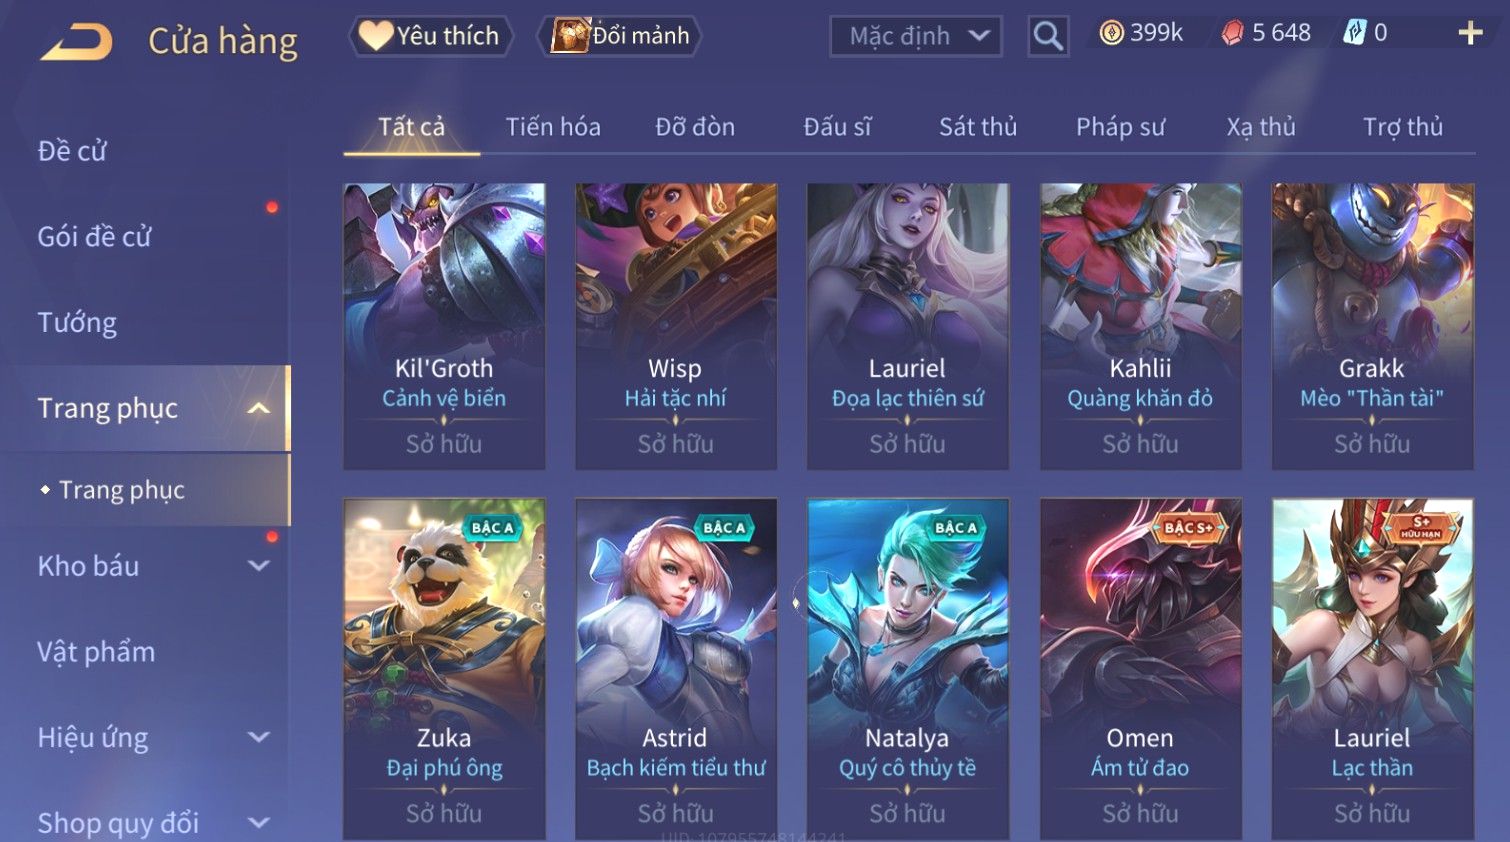Tap the blue voucher currency icon
Image resolution: width=1510 pixels, height=842 pixels.
point(1354,33)
